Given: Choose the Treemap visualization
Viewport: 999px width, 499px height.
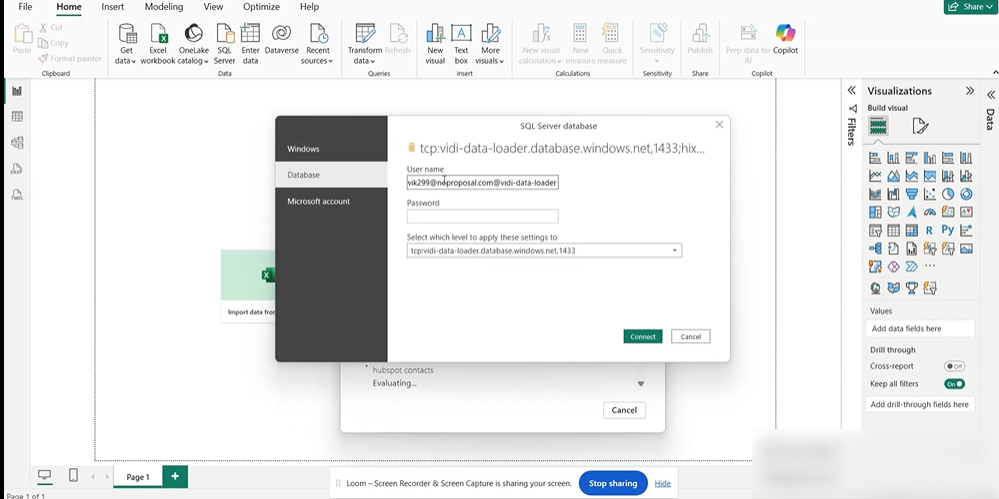Looking at the screenshot, I should coord(875,212).
